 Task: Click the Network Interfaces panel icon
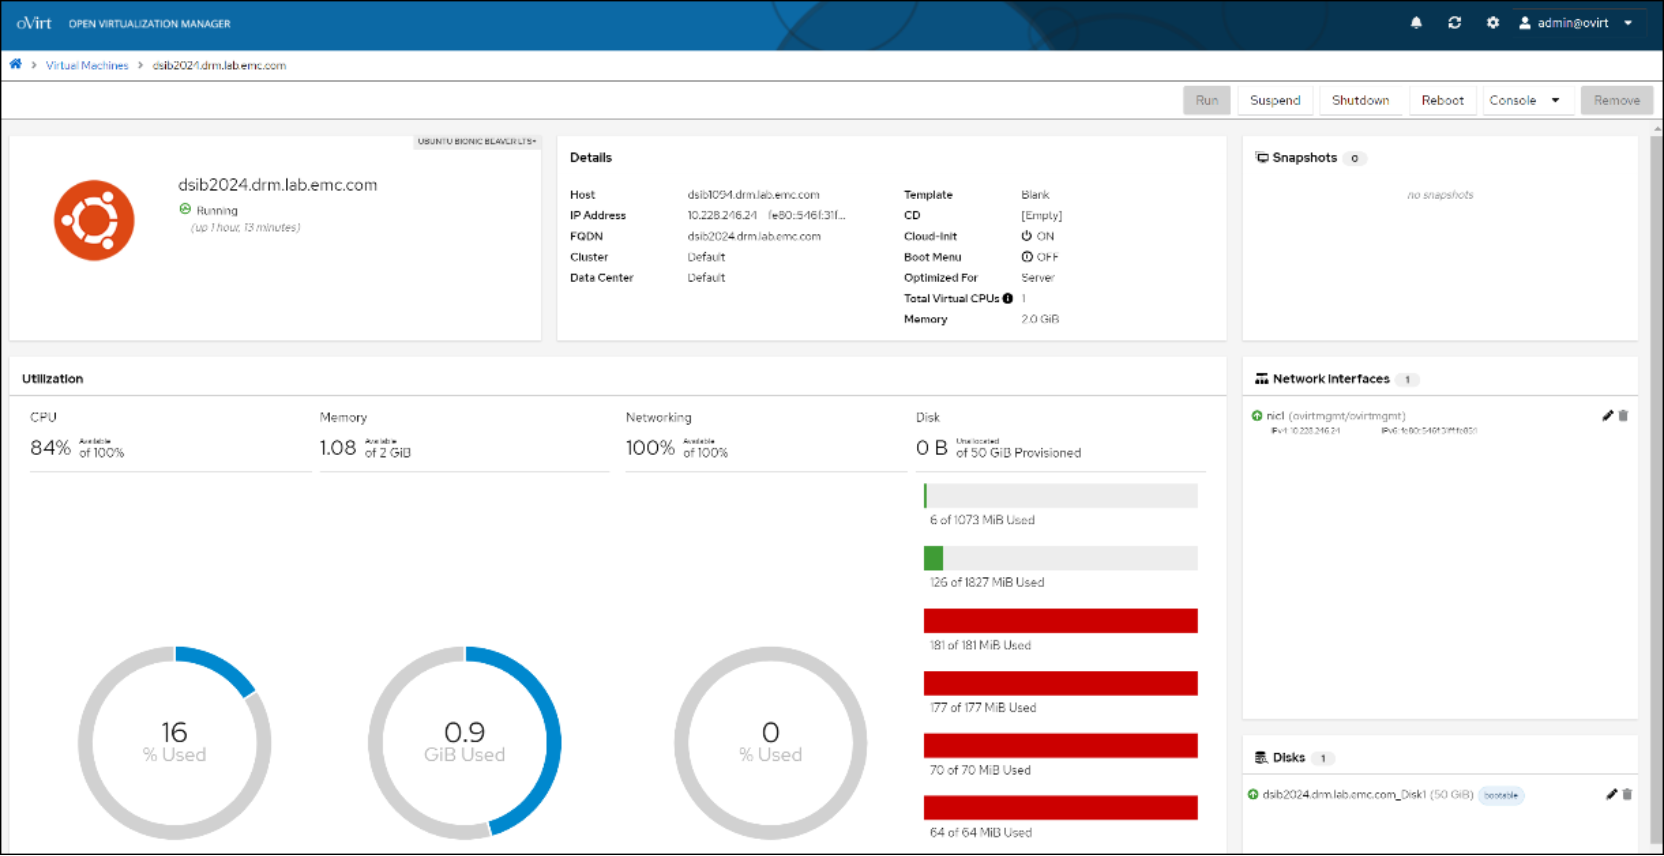point(1262,379)
